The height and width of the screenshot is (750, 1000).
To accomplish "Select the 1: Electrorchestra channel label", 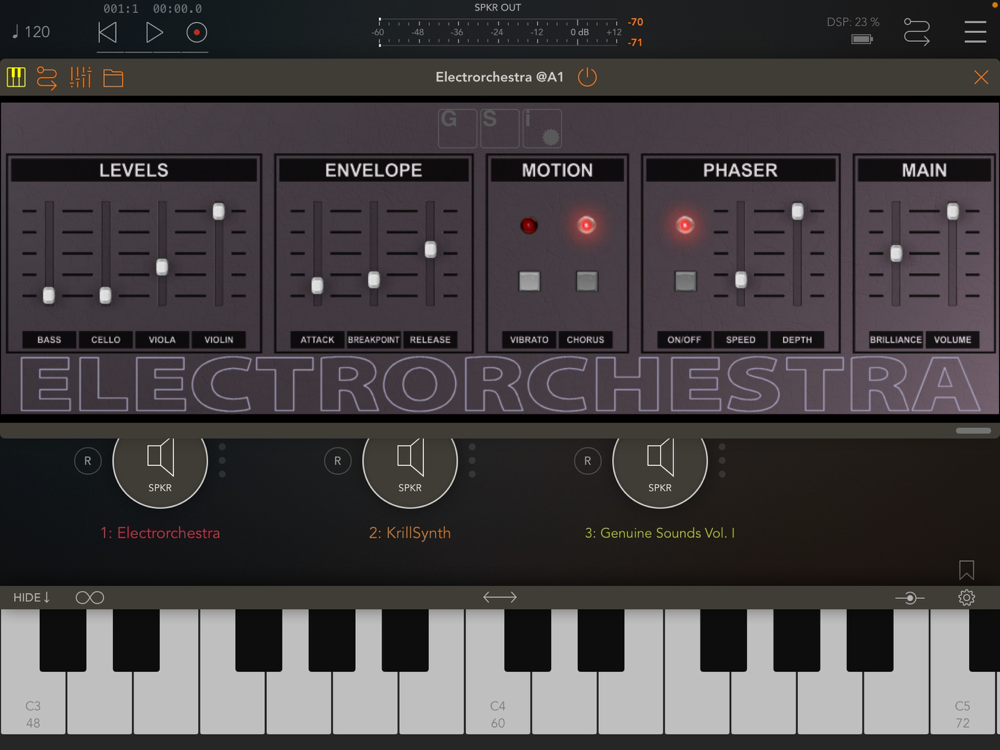I will pos(160,533).
